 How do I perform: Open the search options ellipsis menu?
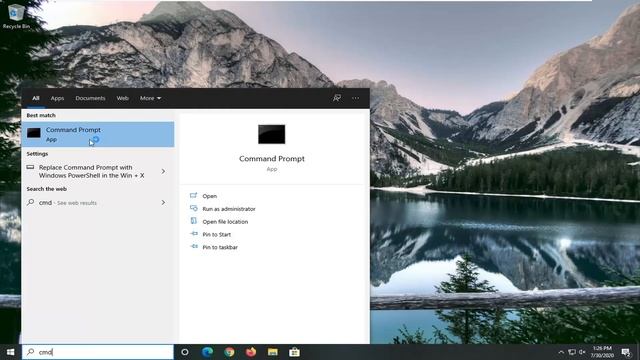[356, 98]
